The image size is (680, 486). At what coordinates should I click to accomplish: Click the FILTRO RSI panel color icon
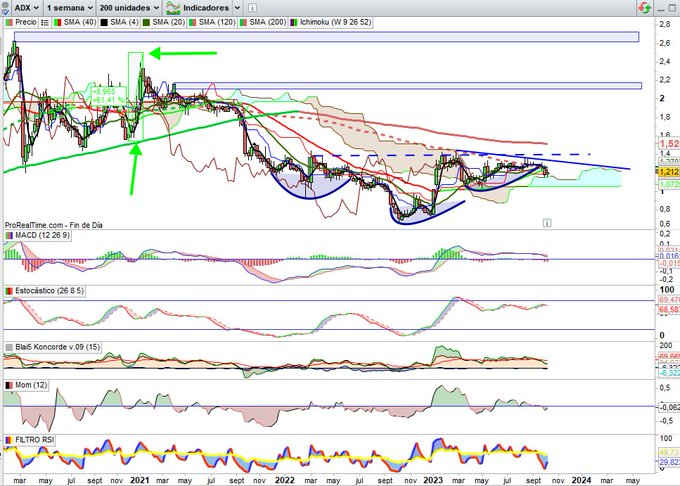tap(9, 440)
